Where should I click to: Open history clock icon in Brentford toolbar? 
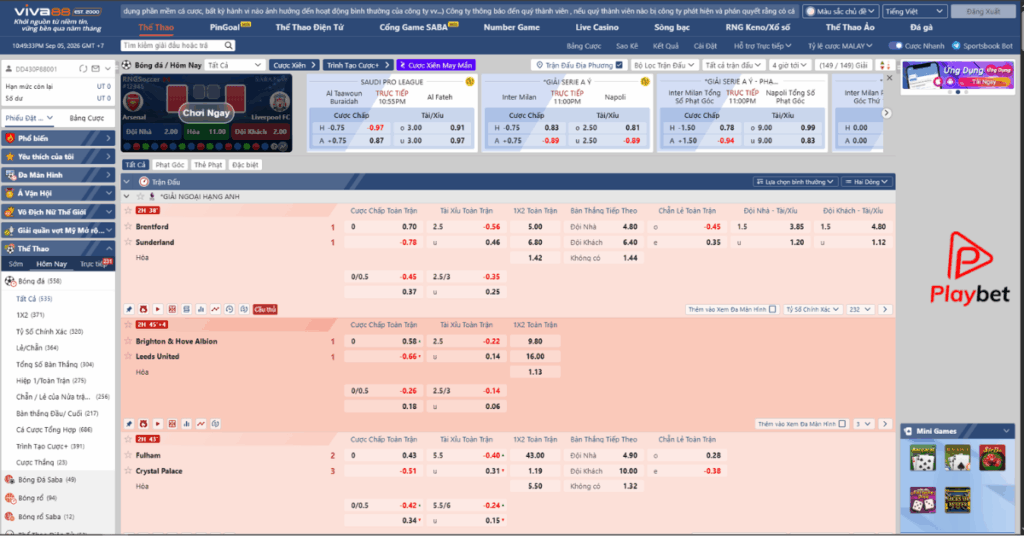tap(229, 309)
